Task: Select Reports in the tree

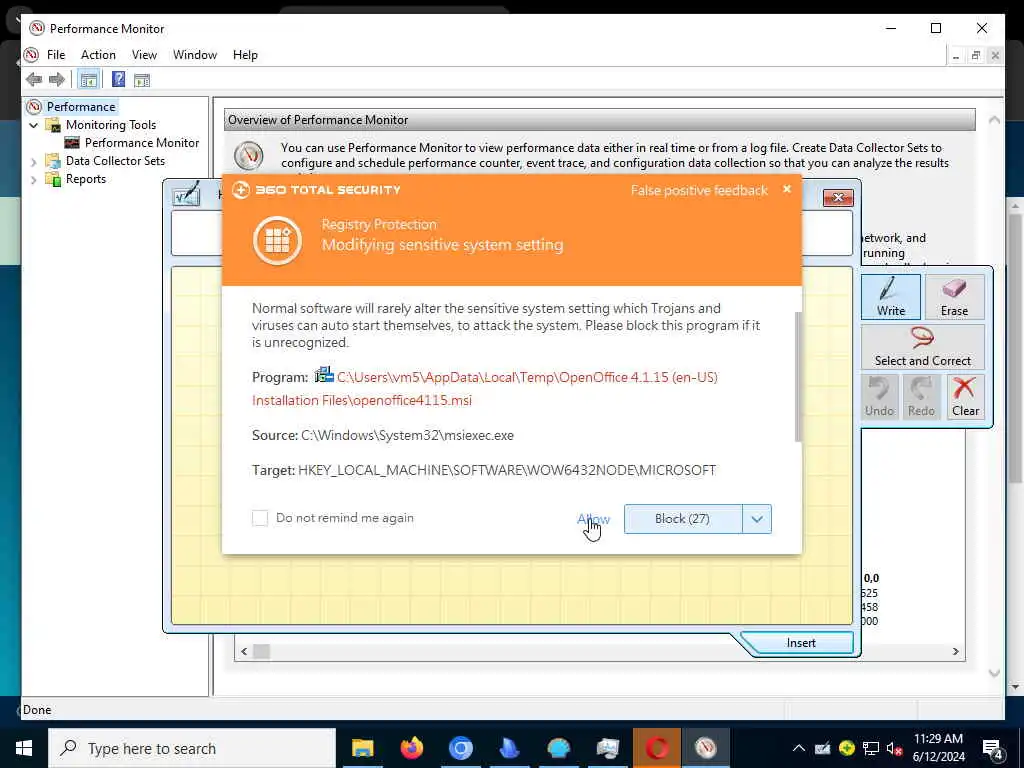Action: point(86,179)
